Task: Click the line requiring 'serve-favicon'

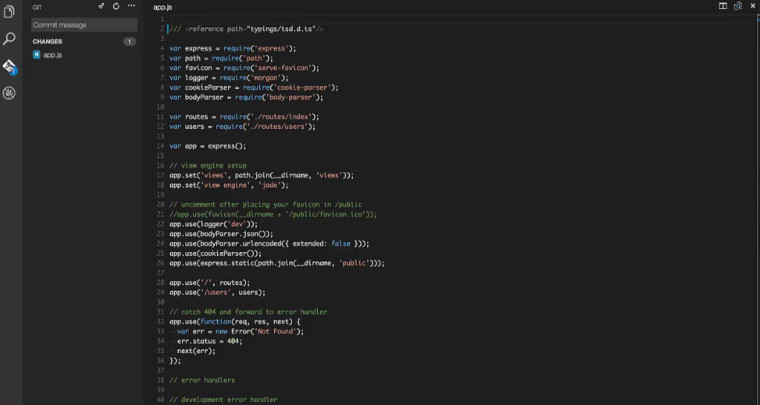Action: 244,68
